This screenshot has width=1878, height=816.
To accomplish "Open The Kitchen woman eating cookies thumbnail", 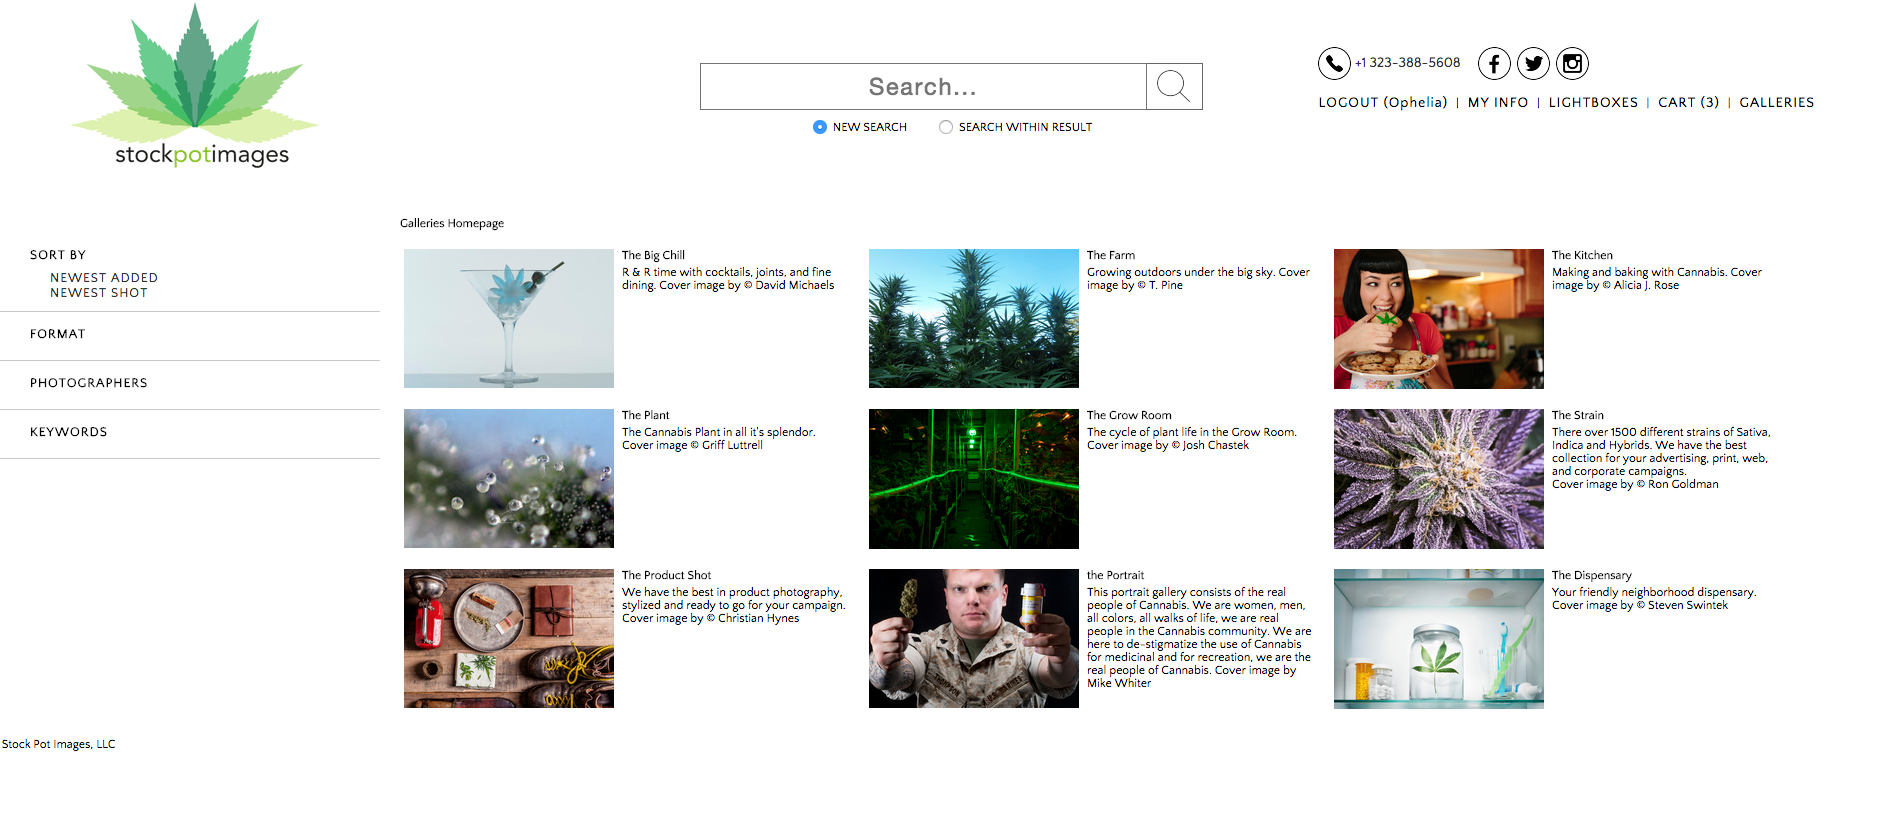I will [1439, 319].
